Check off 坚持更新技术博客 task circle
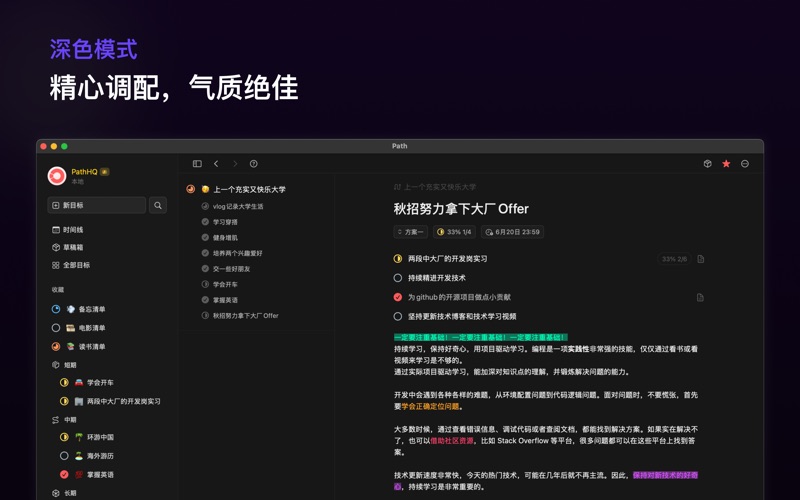The height and width of the screenshot is (500, 800). click(x=398, y=316)
